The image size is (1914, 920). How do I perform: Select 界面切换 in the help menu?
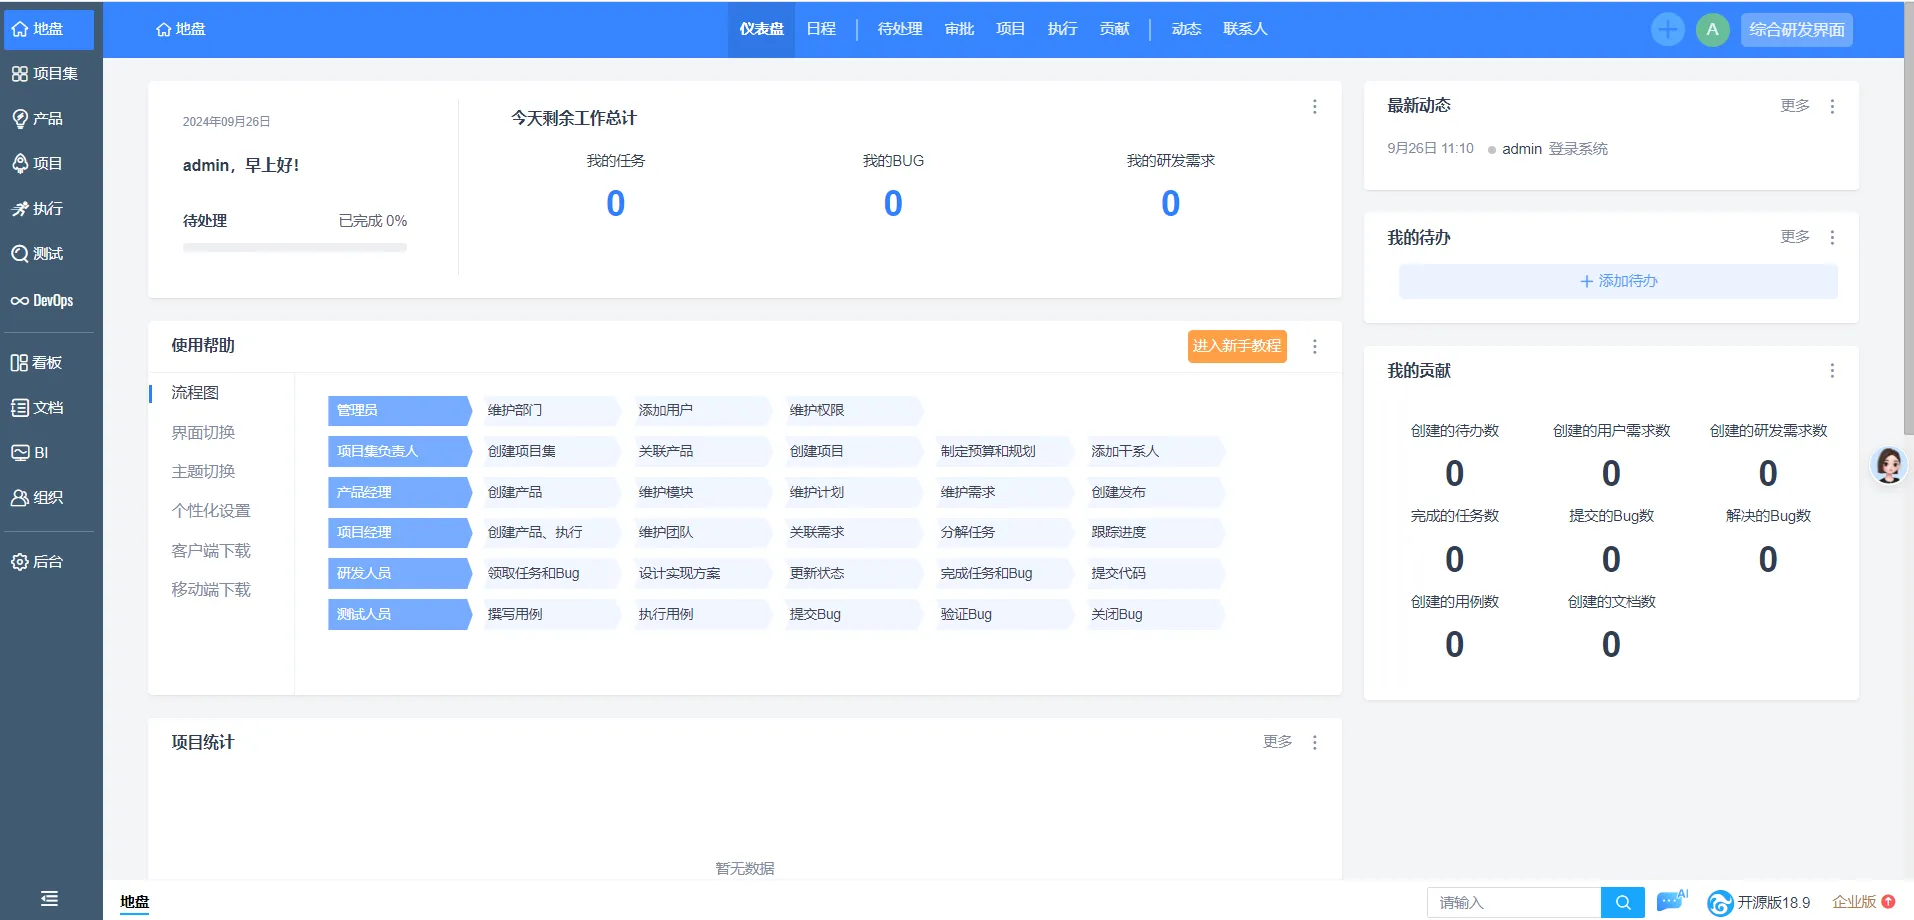click(203, 433)
